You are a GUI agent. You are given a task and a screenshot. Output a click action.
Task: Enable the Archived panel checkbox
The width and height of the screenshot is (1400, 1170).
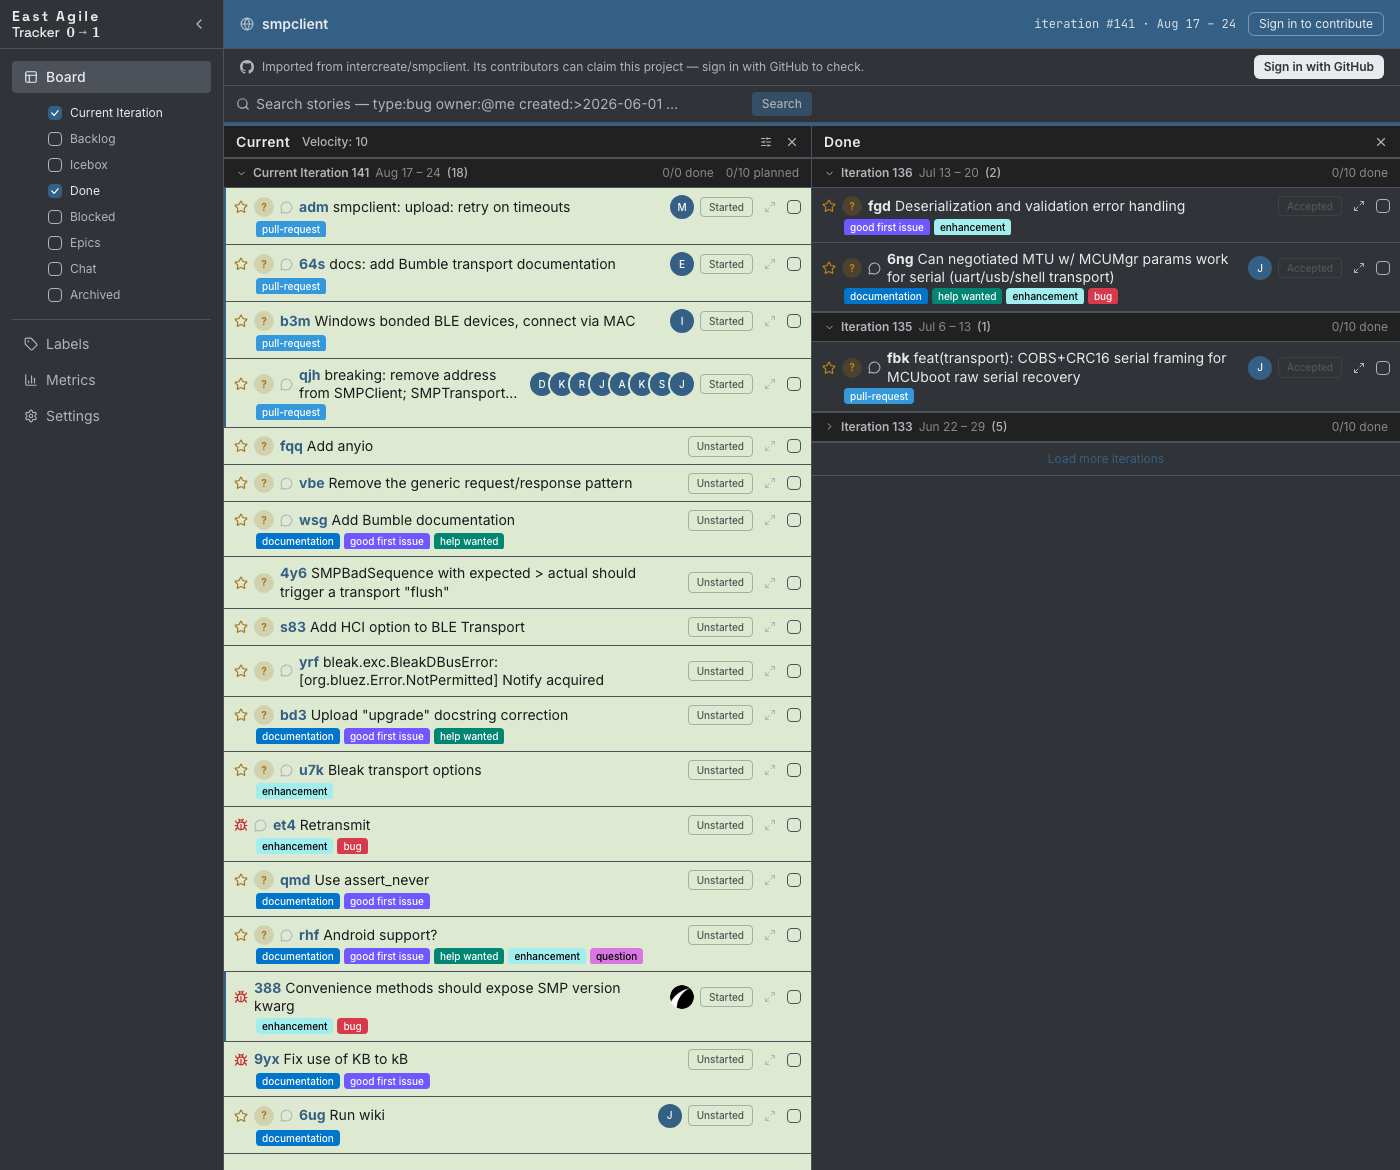coord(55,295)
